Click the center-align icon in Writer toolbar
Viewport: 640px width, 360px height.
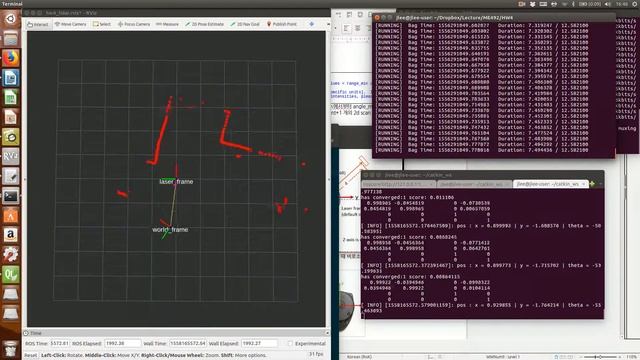tap(358, 28)
